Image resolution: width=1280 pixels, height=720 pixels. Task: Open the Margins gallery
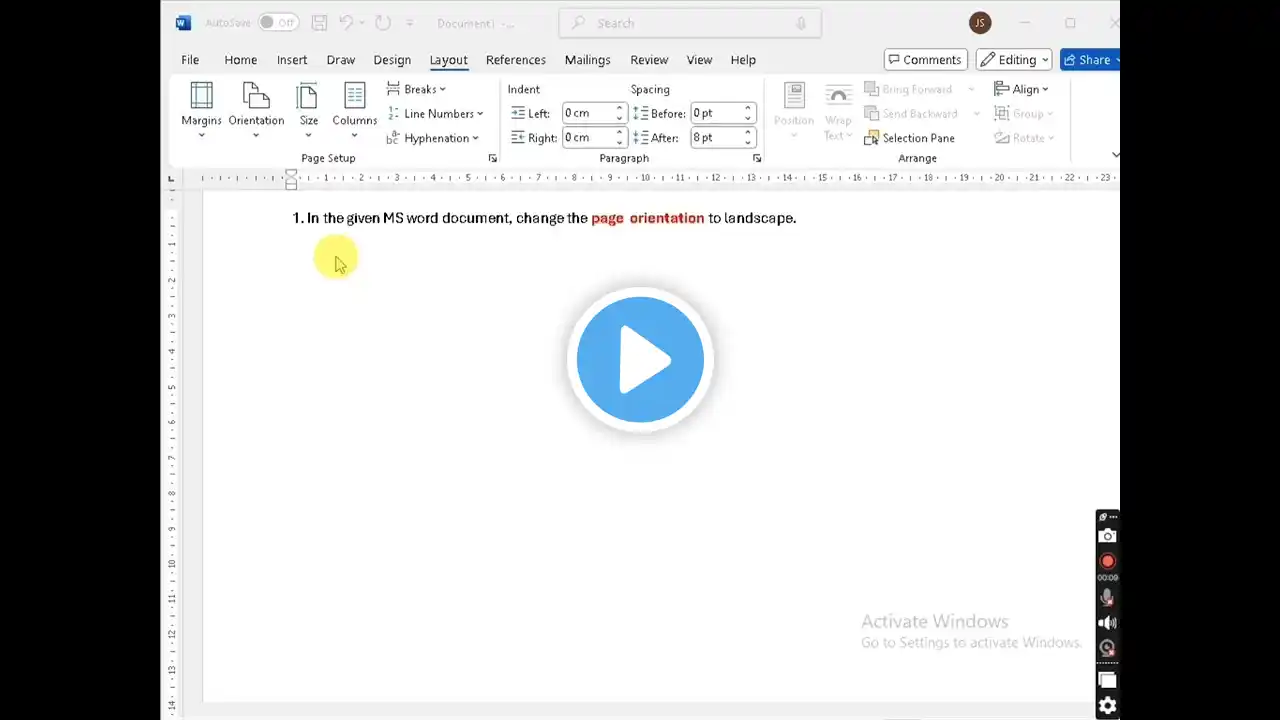pos(201,110)
